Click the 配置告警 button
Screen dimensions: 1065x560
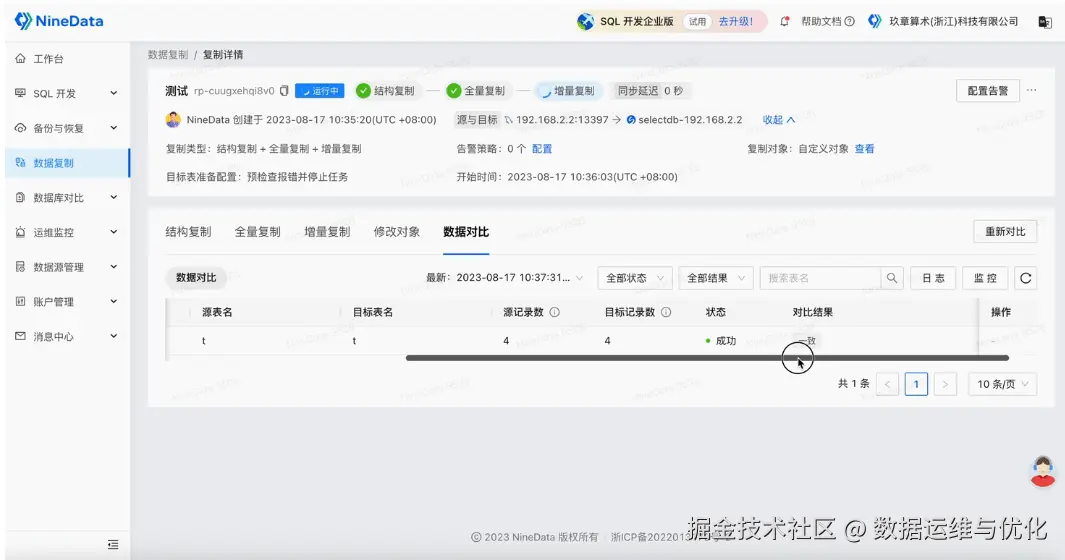click(988, 90)
